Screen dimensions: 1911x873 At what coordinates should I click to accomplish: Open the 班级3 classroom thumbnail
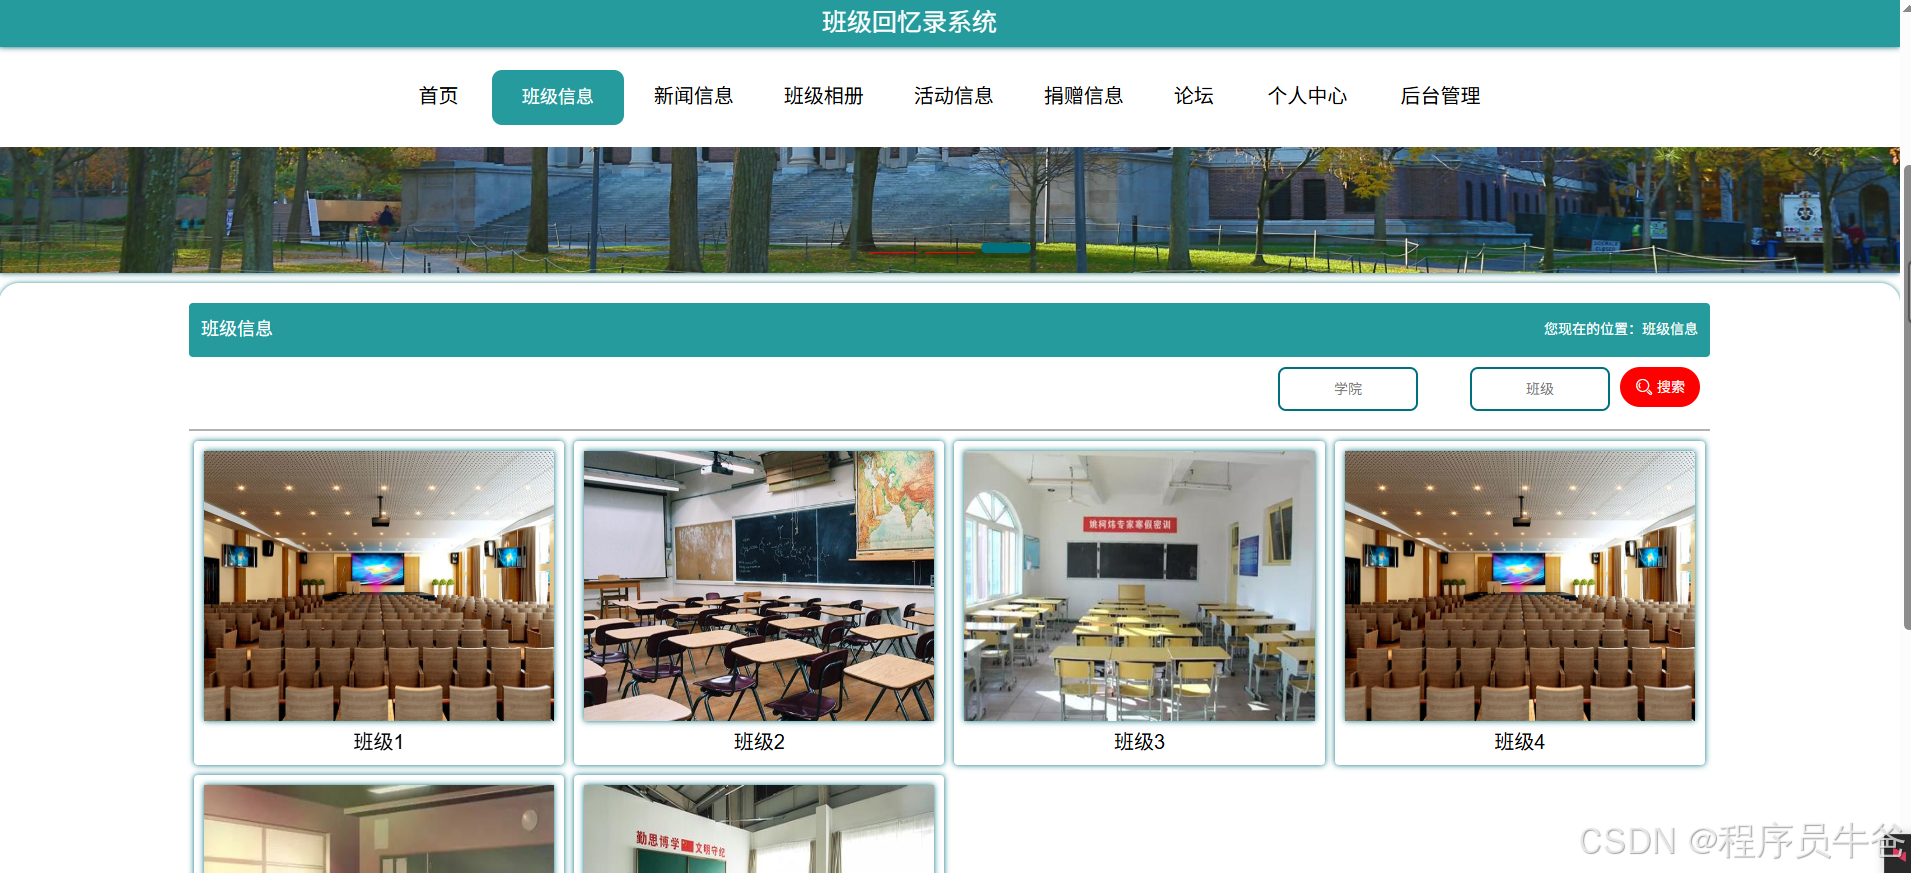pos(1140,586)
